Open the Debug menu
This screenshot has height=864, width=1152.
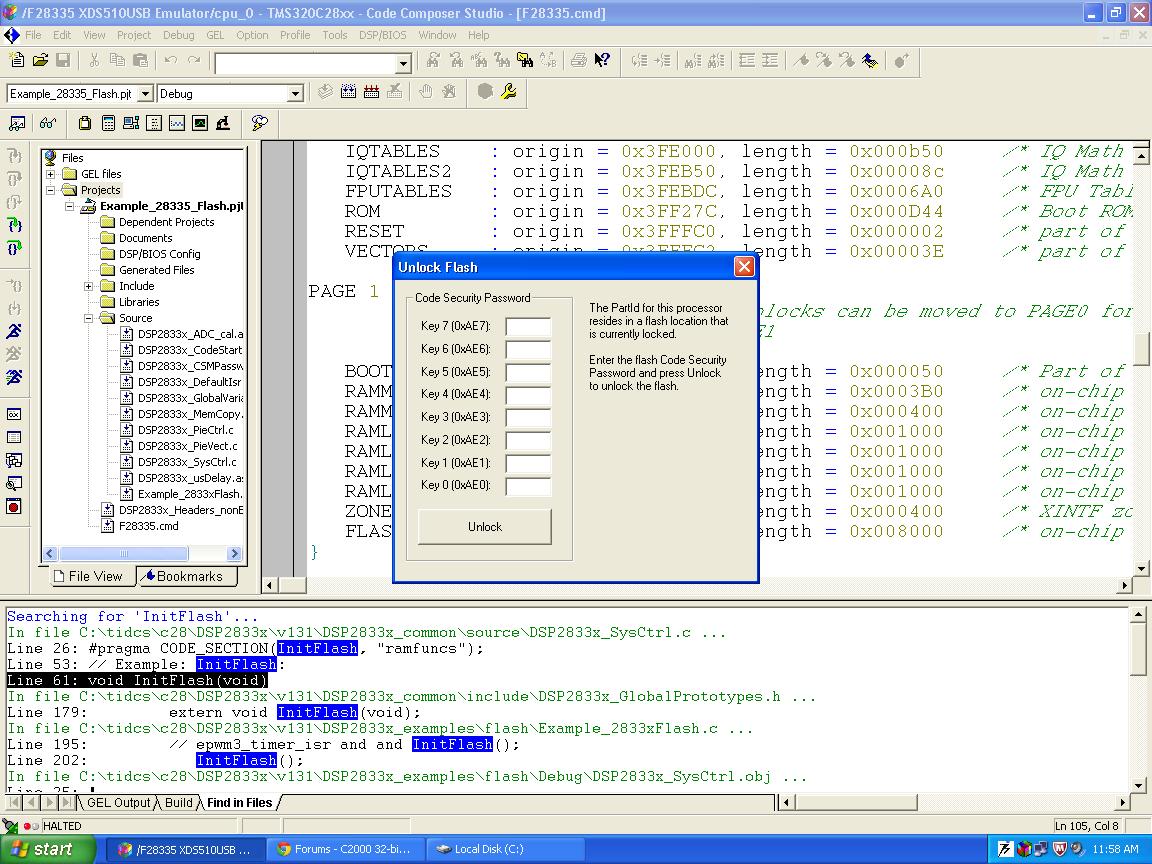pos(179,35)
